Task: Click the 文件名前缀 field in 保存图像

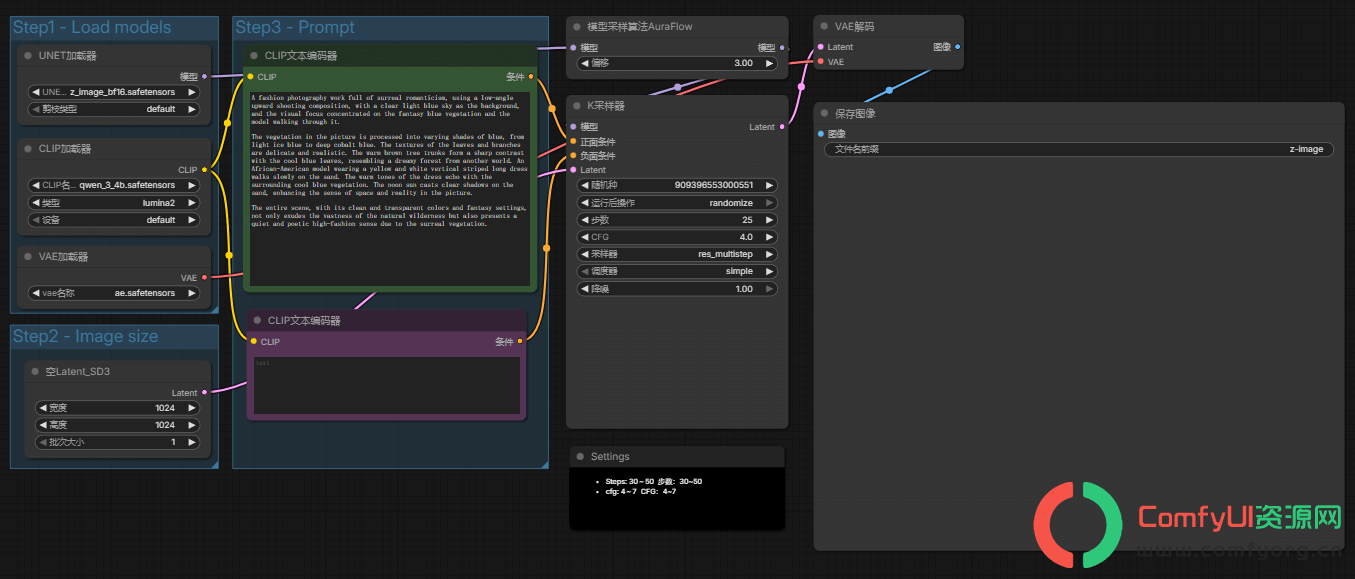Action: coord(1079,149)
